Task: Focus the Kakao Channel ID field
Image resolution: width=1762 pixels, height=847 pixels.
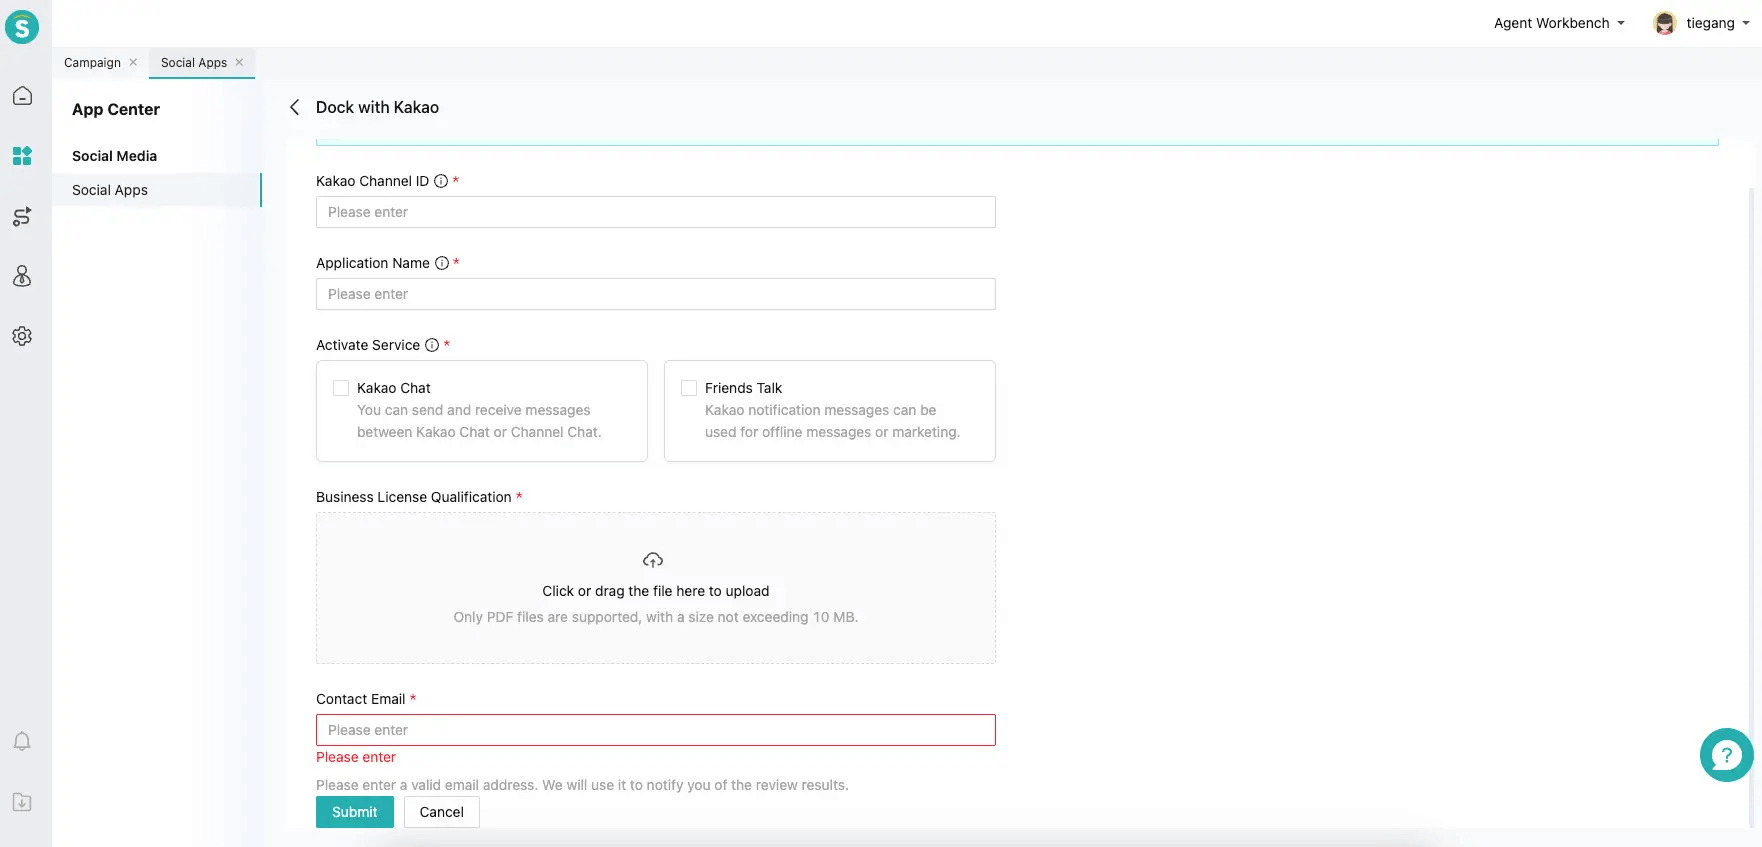Action: tap(656, 212)
